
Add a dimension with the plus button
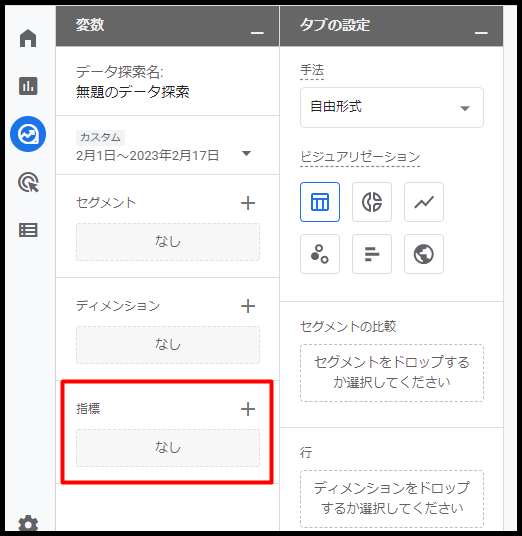point(248,306)
